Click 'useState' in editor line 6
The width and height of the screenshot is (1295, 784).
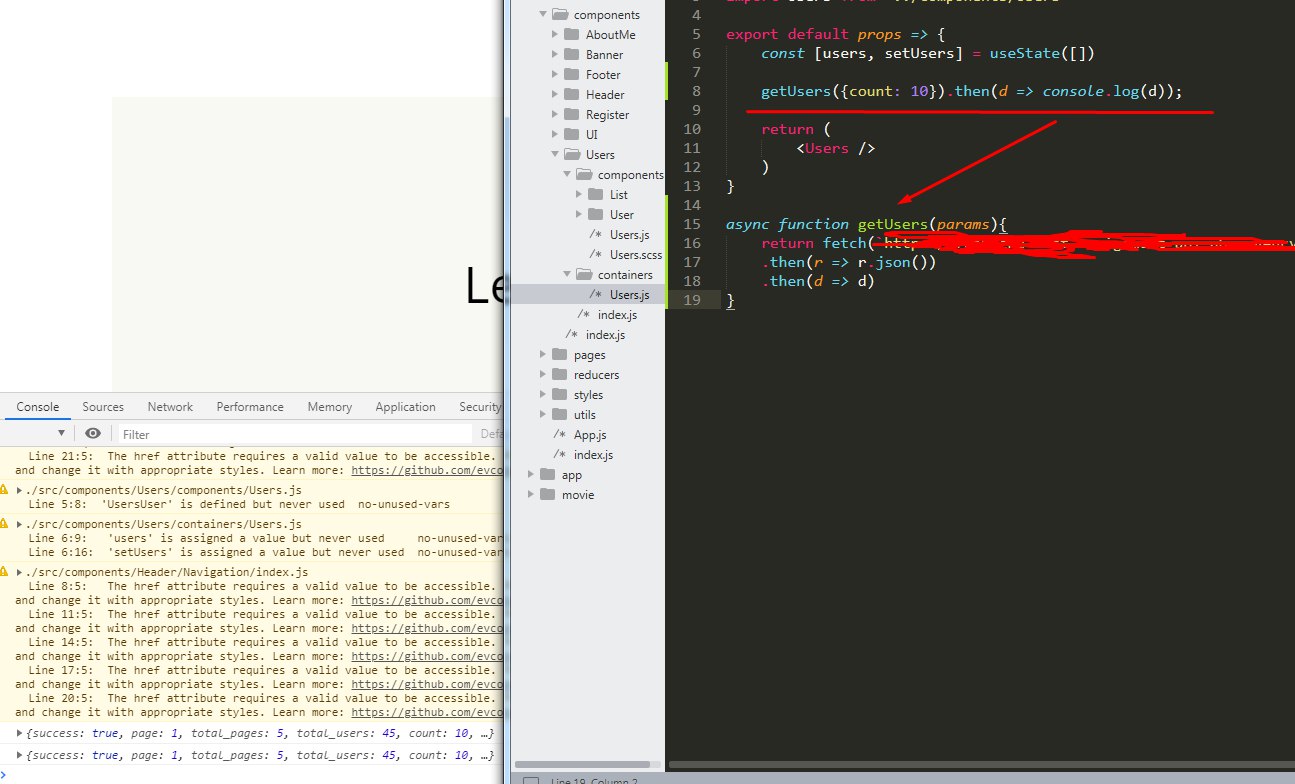coord(1024,53)
